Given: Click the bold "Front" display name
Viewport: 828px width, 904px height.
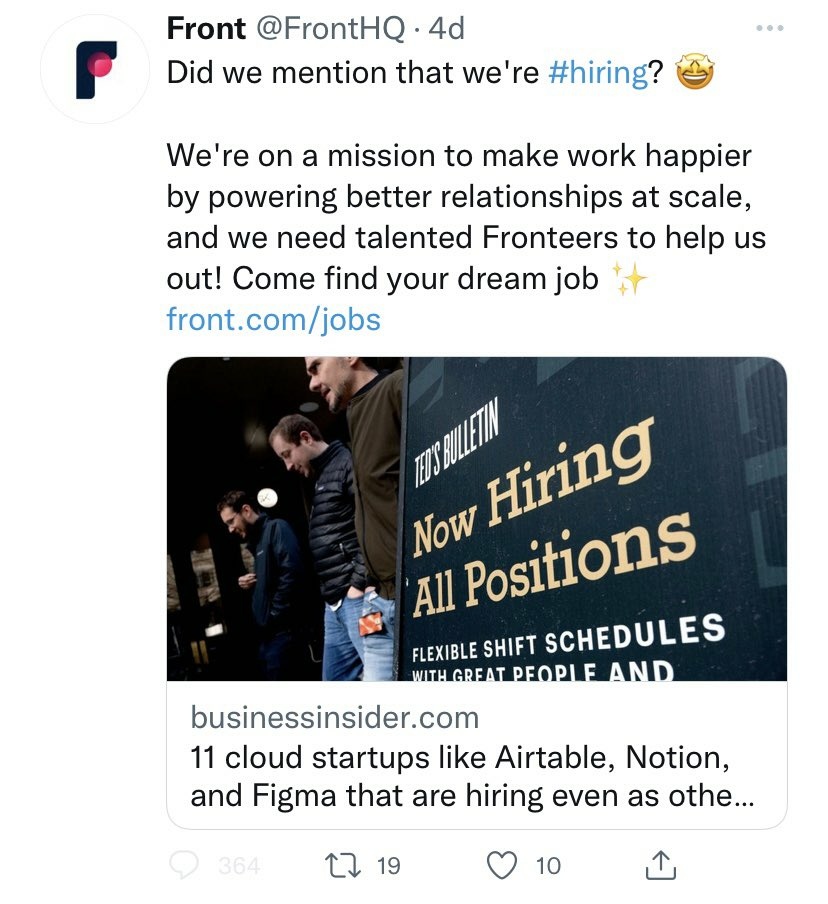Looking at the screenshot, I should tap(206, 29).
